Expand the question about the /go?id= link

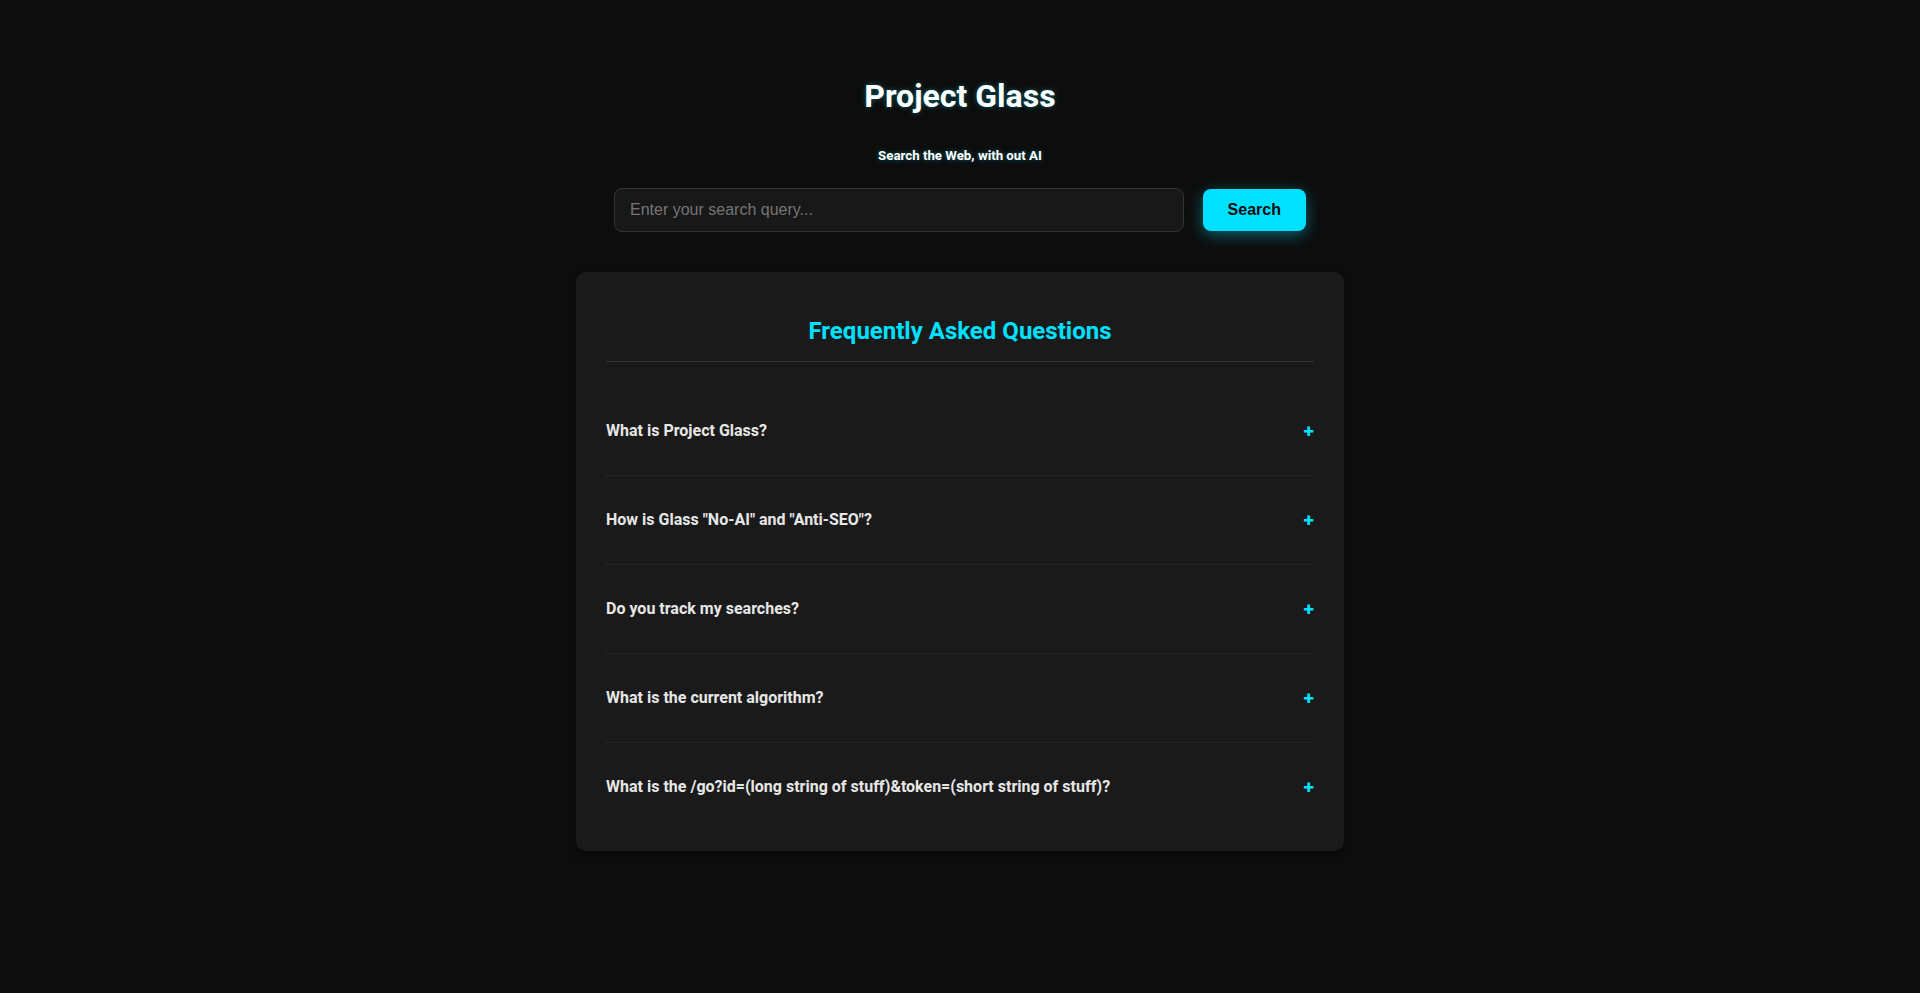[857, 787]
